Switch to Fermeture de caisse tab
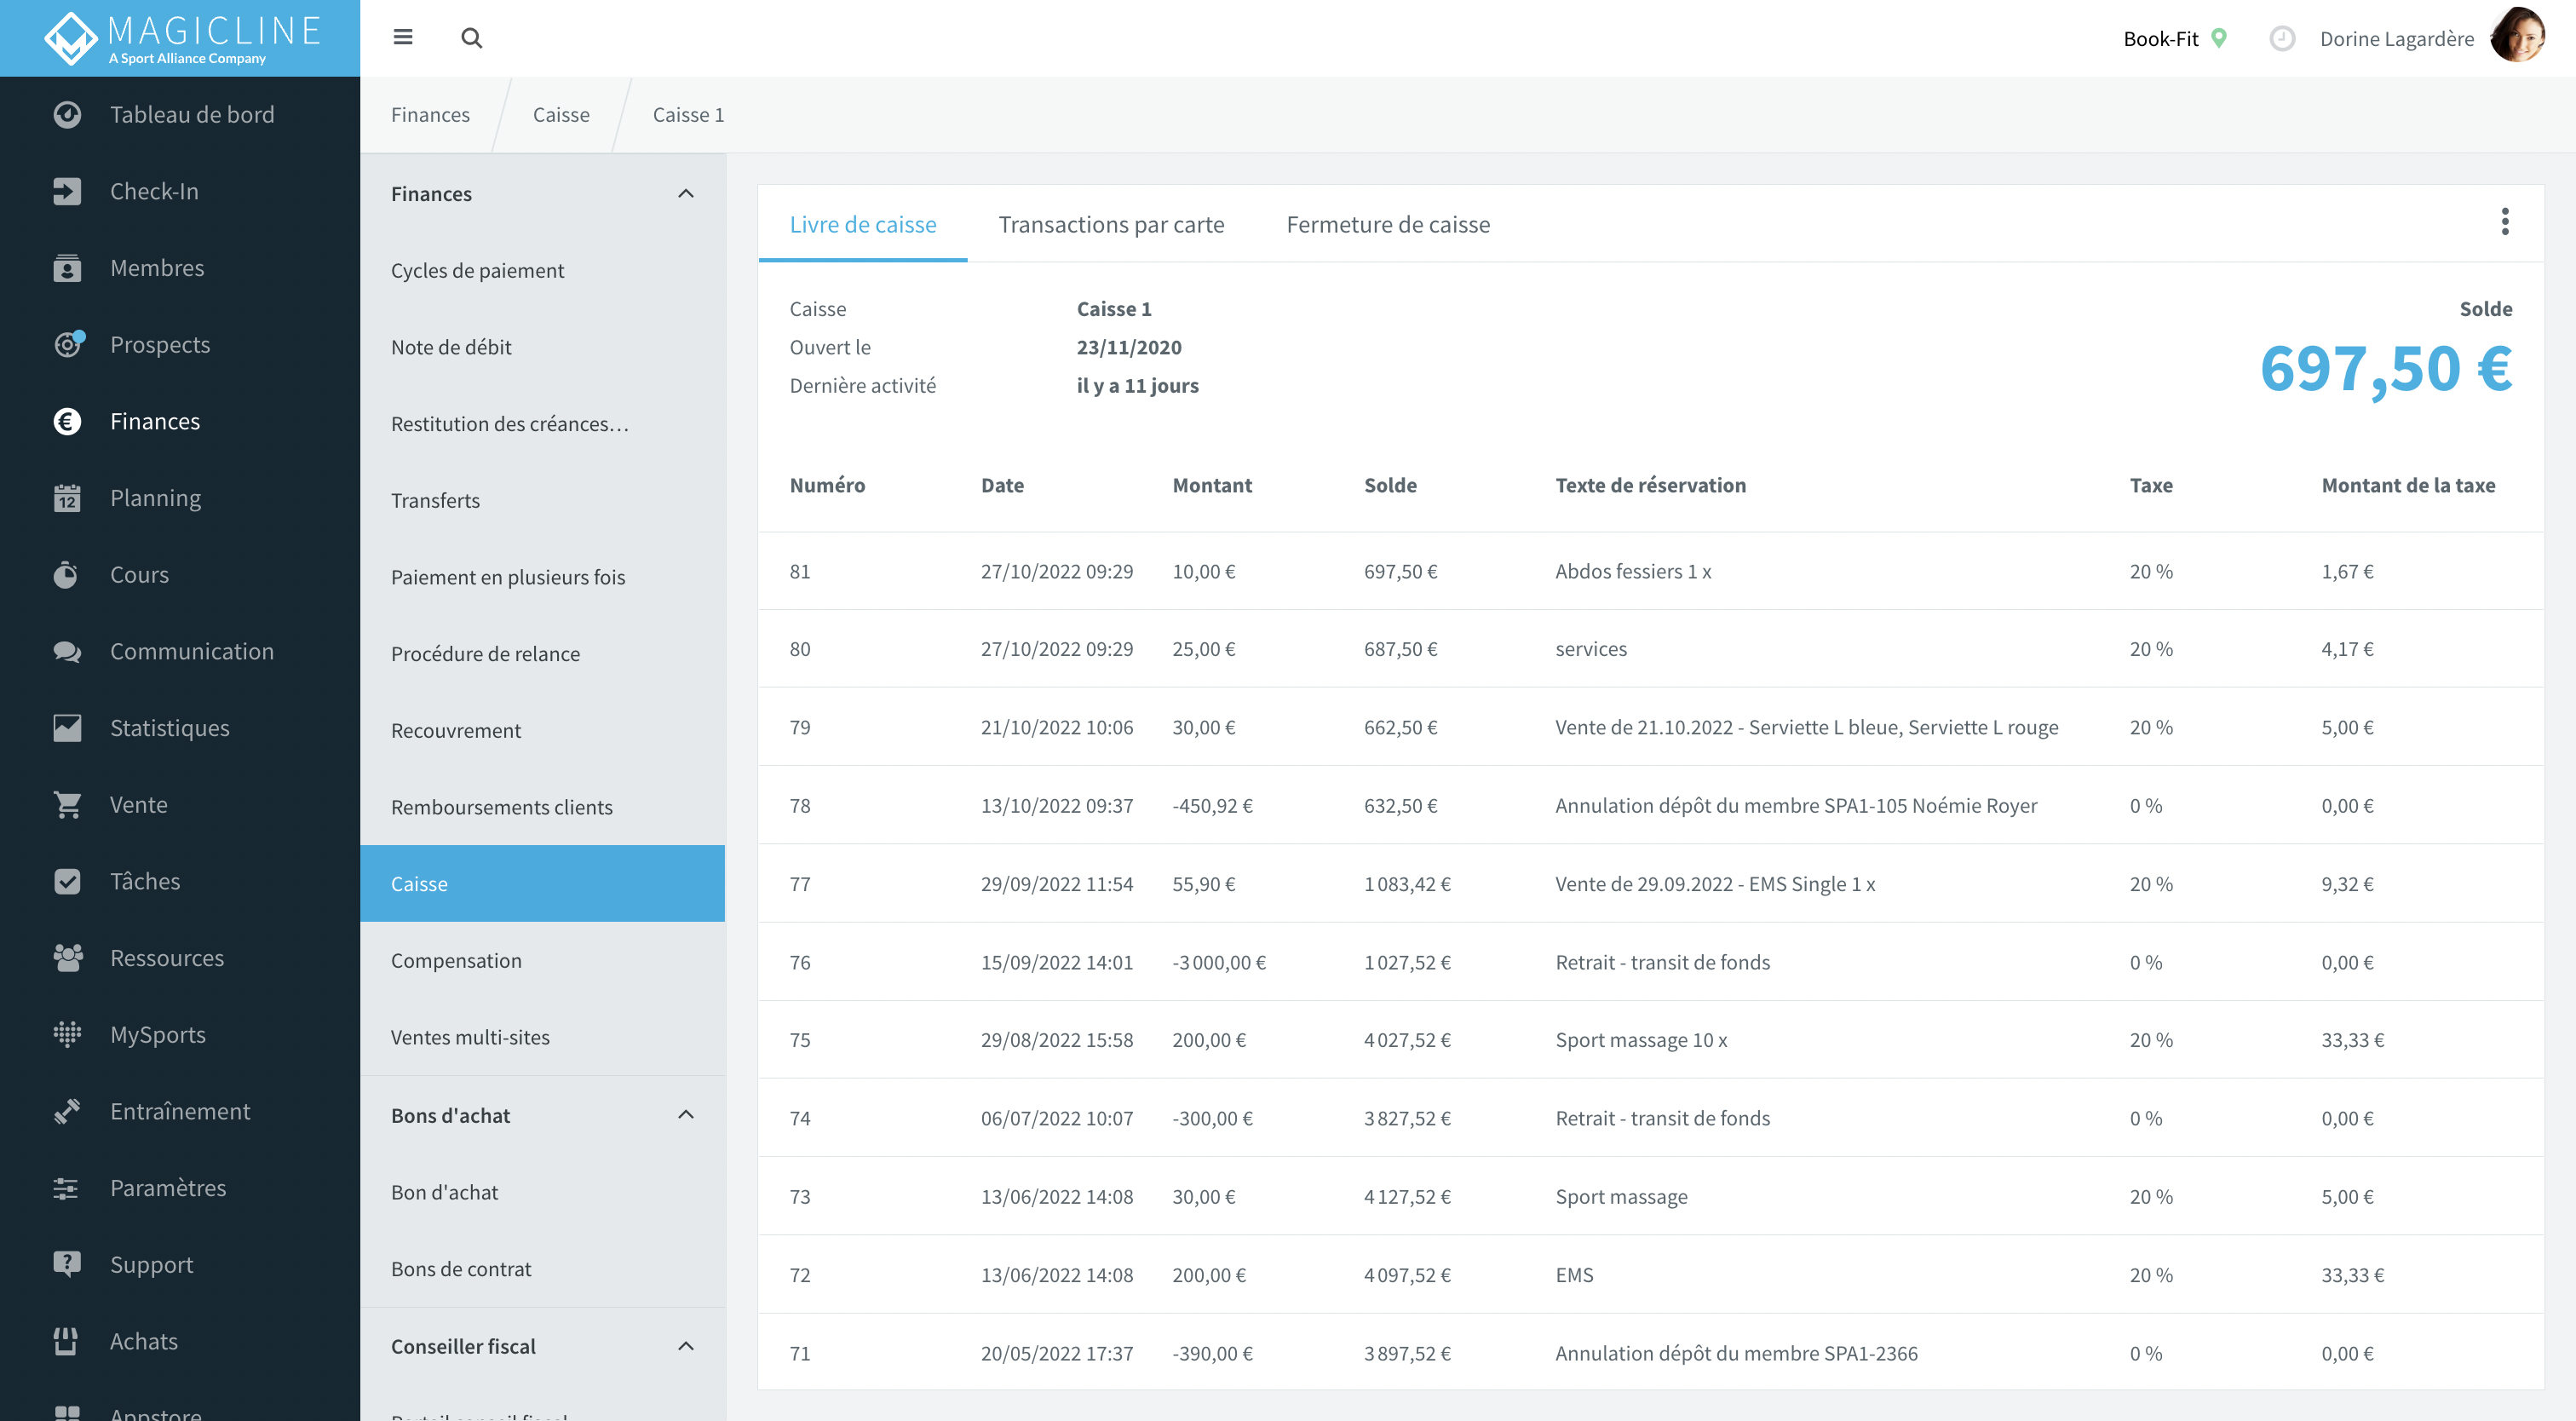This screenshot has width=2576, height=1421. tap(1388, 224)
